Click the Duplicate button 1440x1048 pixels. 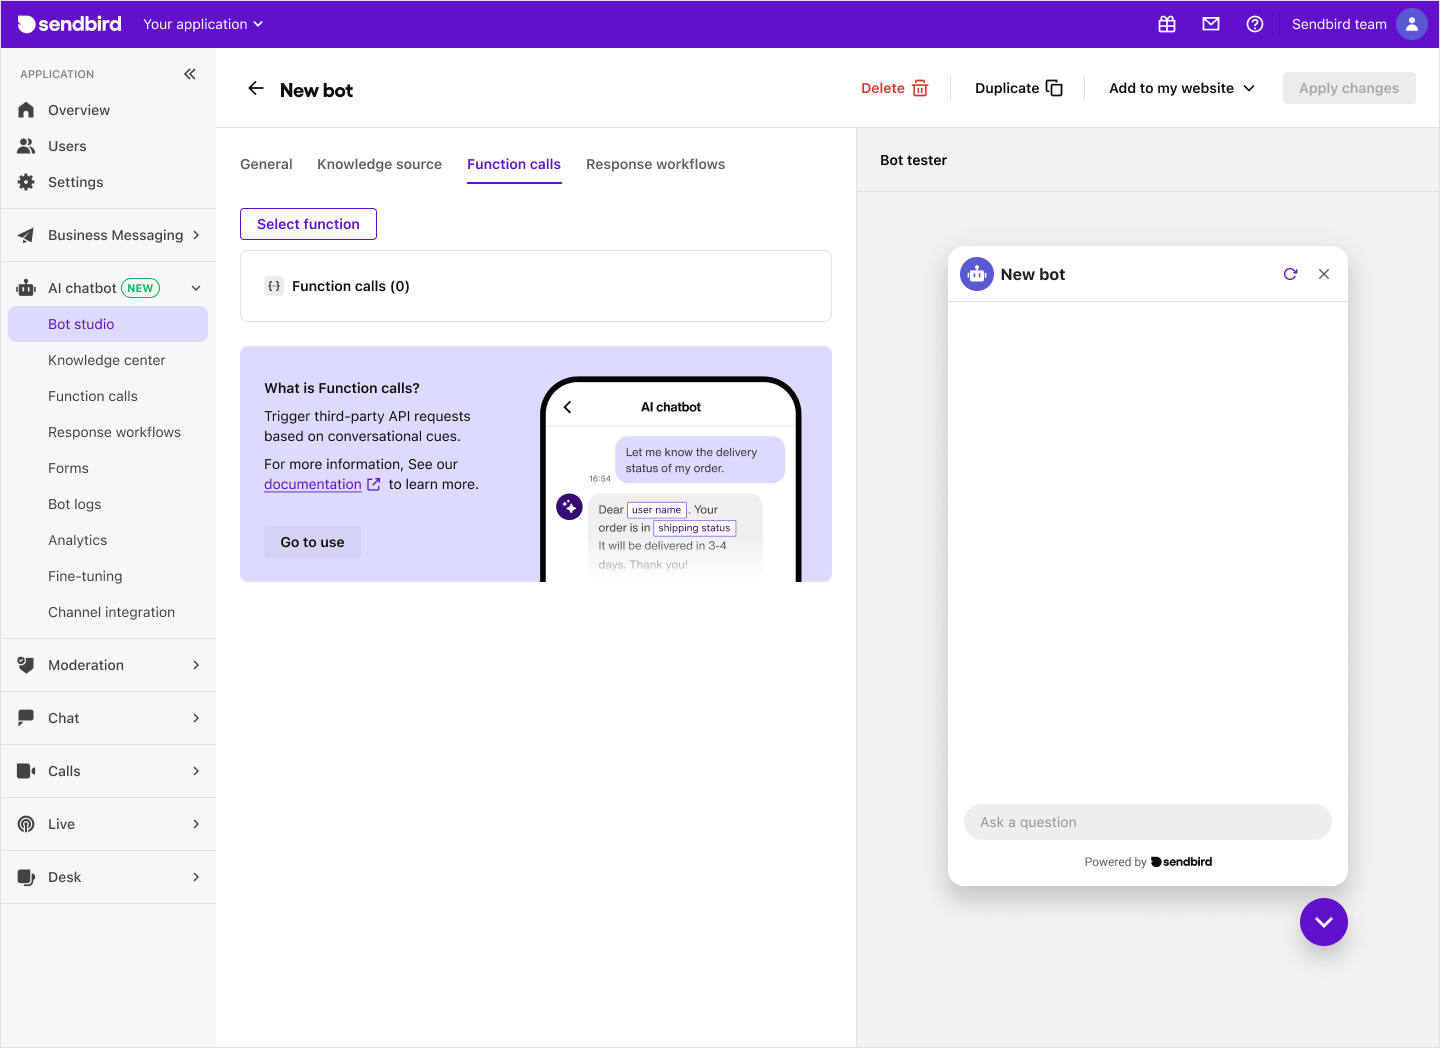(x=1018, y=88)
